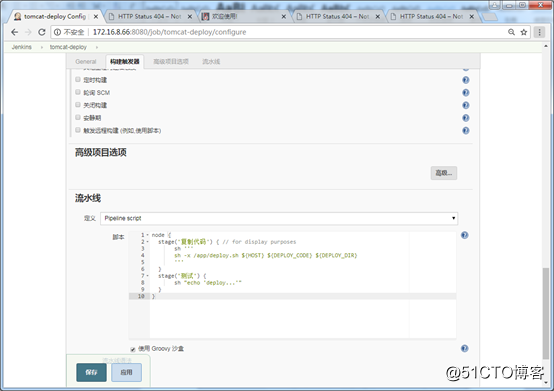Image resolution: width=554 pixels, height=391 pixels.
Task: Enable the 定时构建 checkbox
Action: coord(78,79)
